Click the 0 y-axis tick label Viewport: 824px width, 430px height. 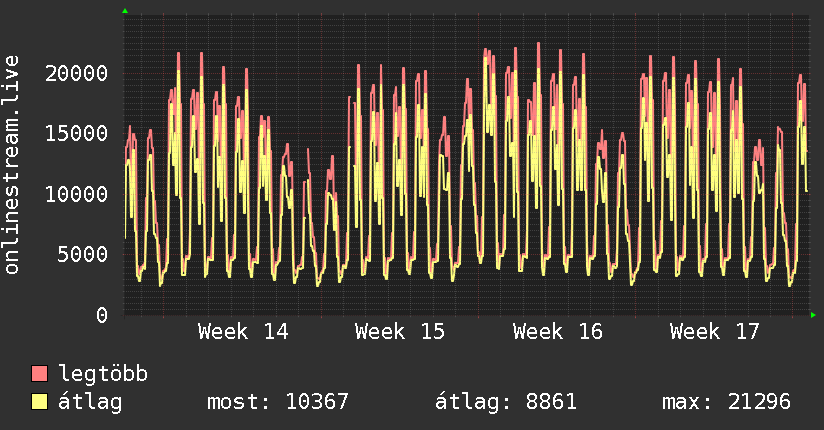pos(102,315)
